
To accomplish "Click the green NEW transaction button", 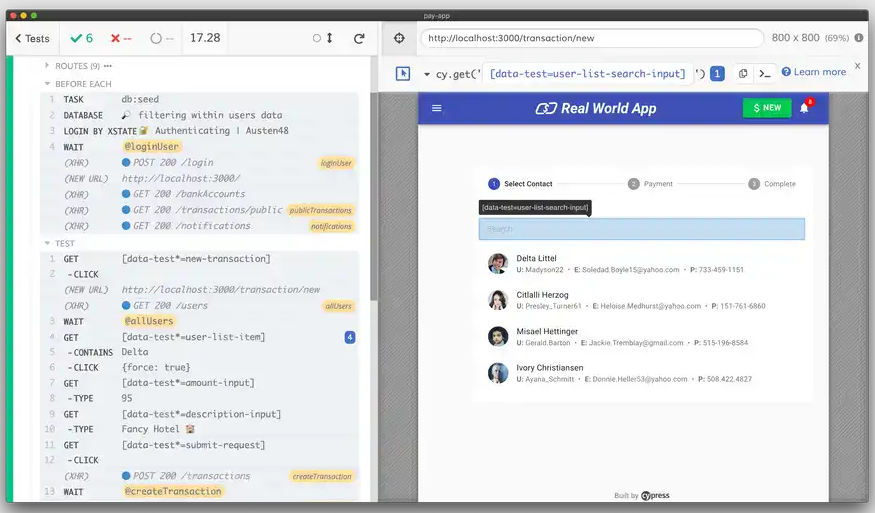I will (766, 108).
